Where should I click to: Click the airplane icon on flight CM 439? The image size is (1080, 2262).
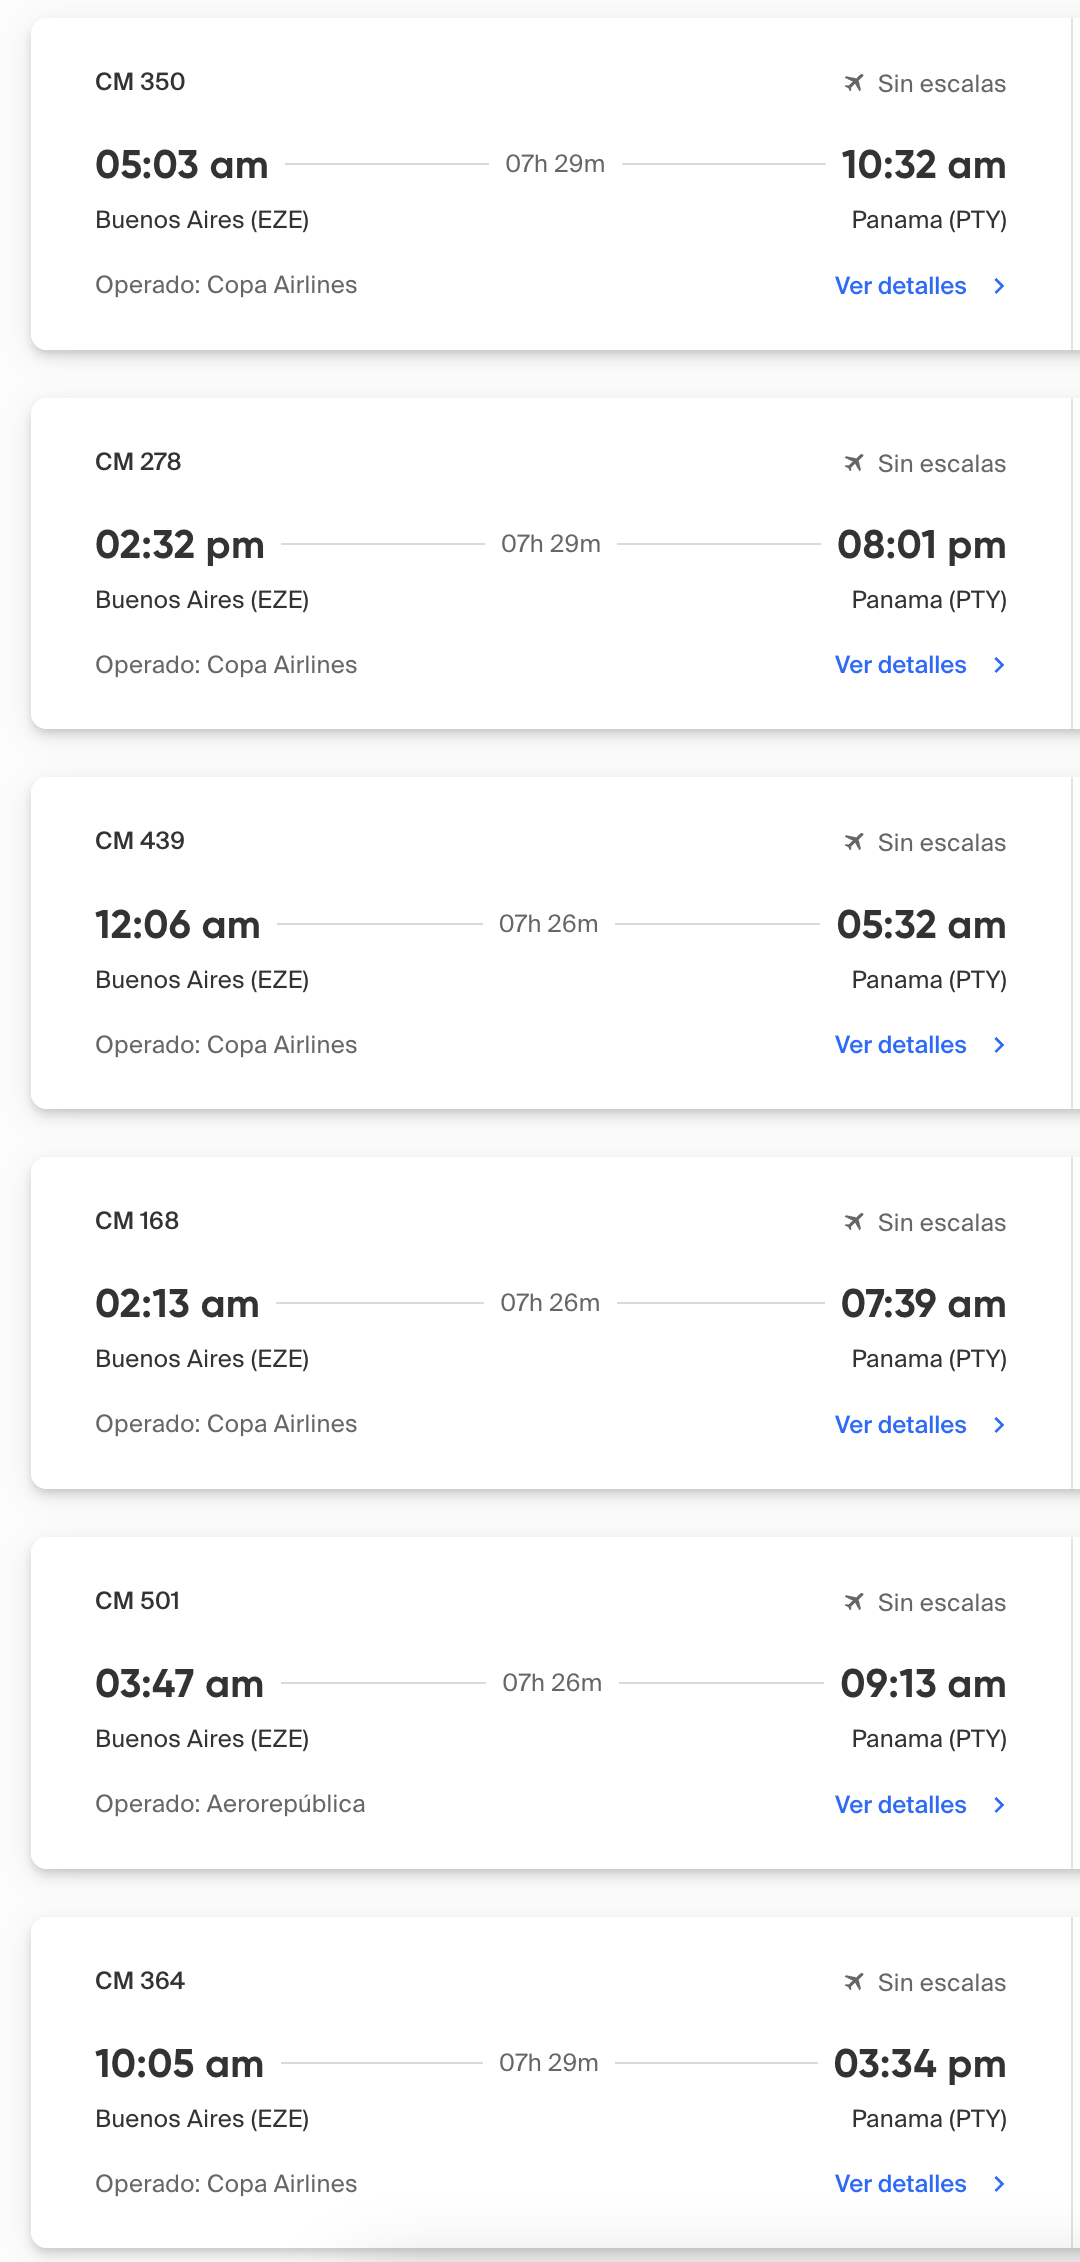[x=853, y=842]
